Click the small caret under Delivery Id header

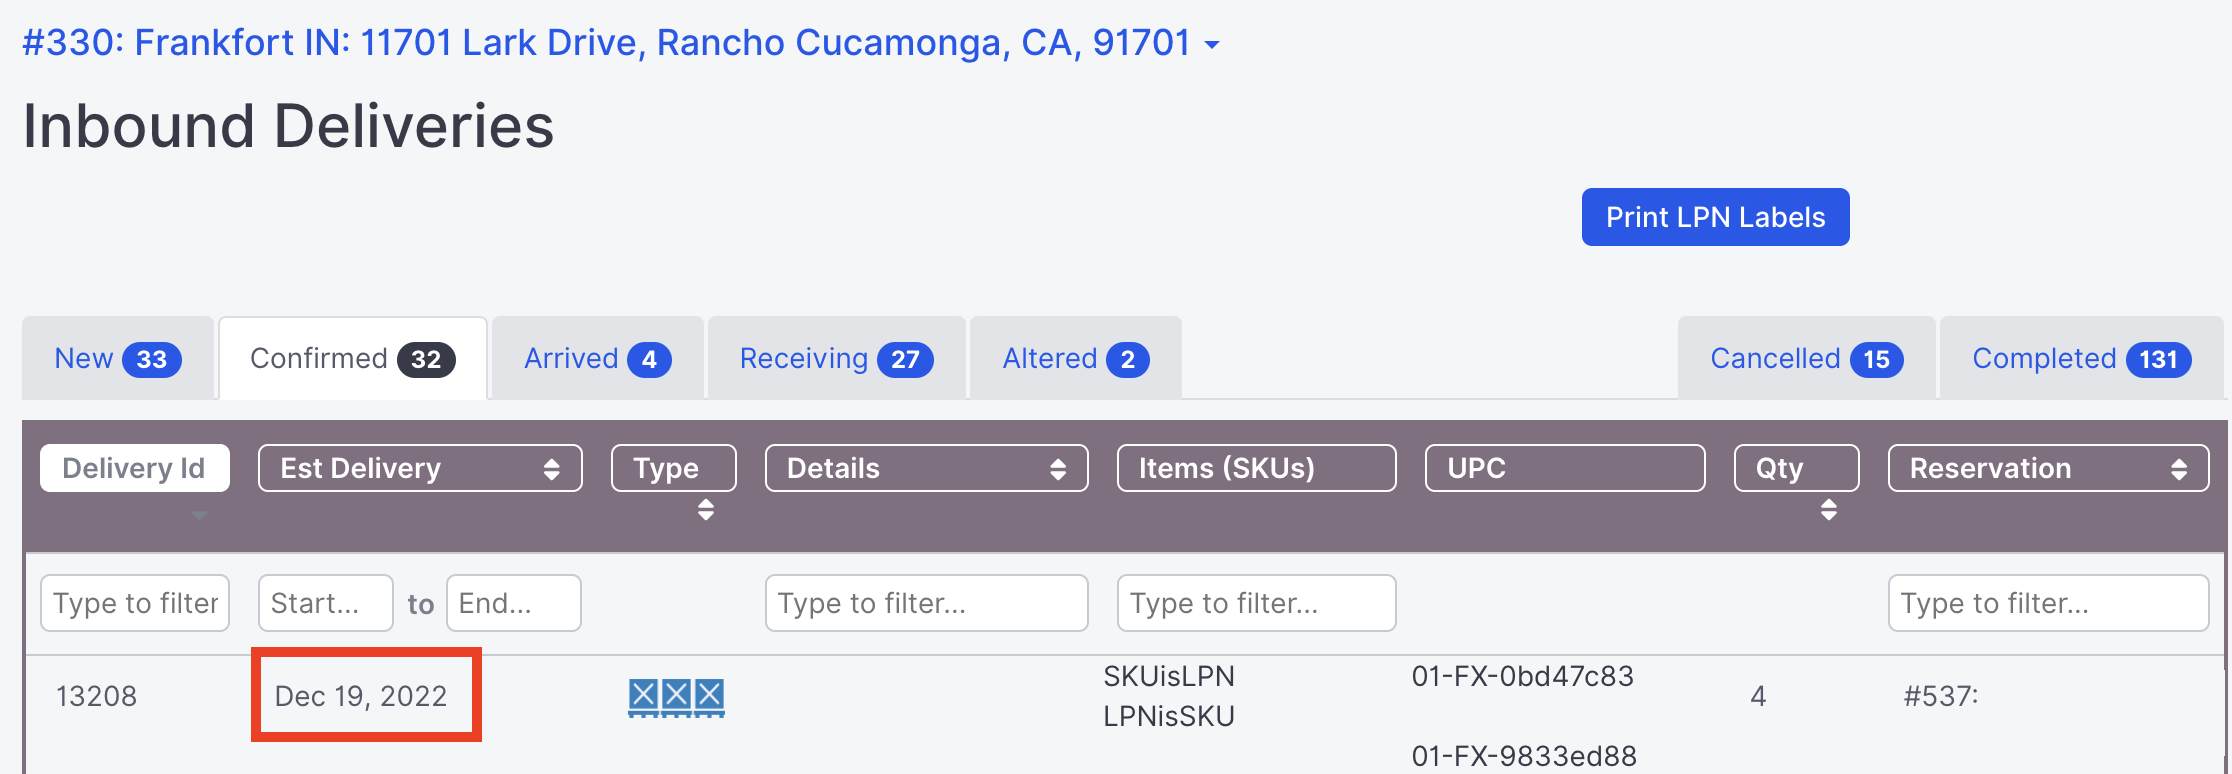[x=199, y=515]
